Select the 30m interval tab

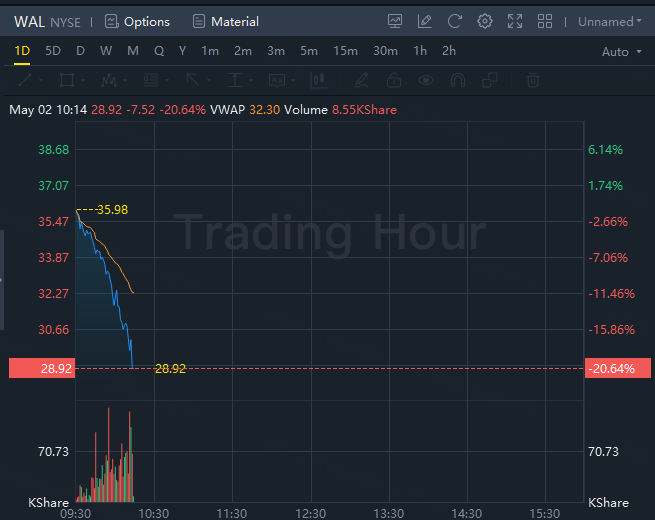click(x=385, y=51)
